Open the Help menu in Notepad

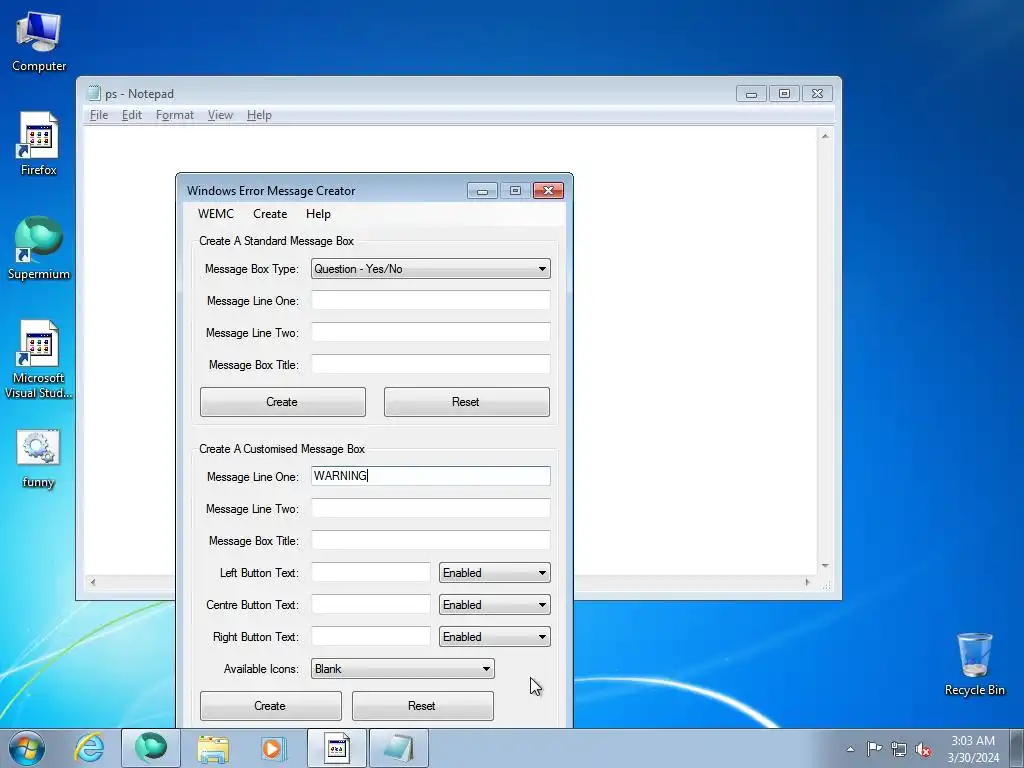(259, 115)
